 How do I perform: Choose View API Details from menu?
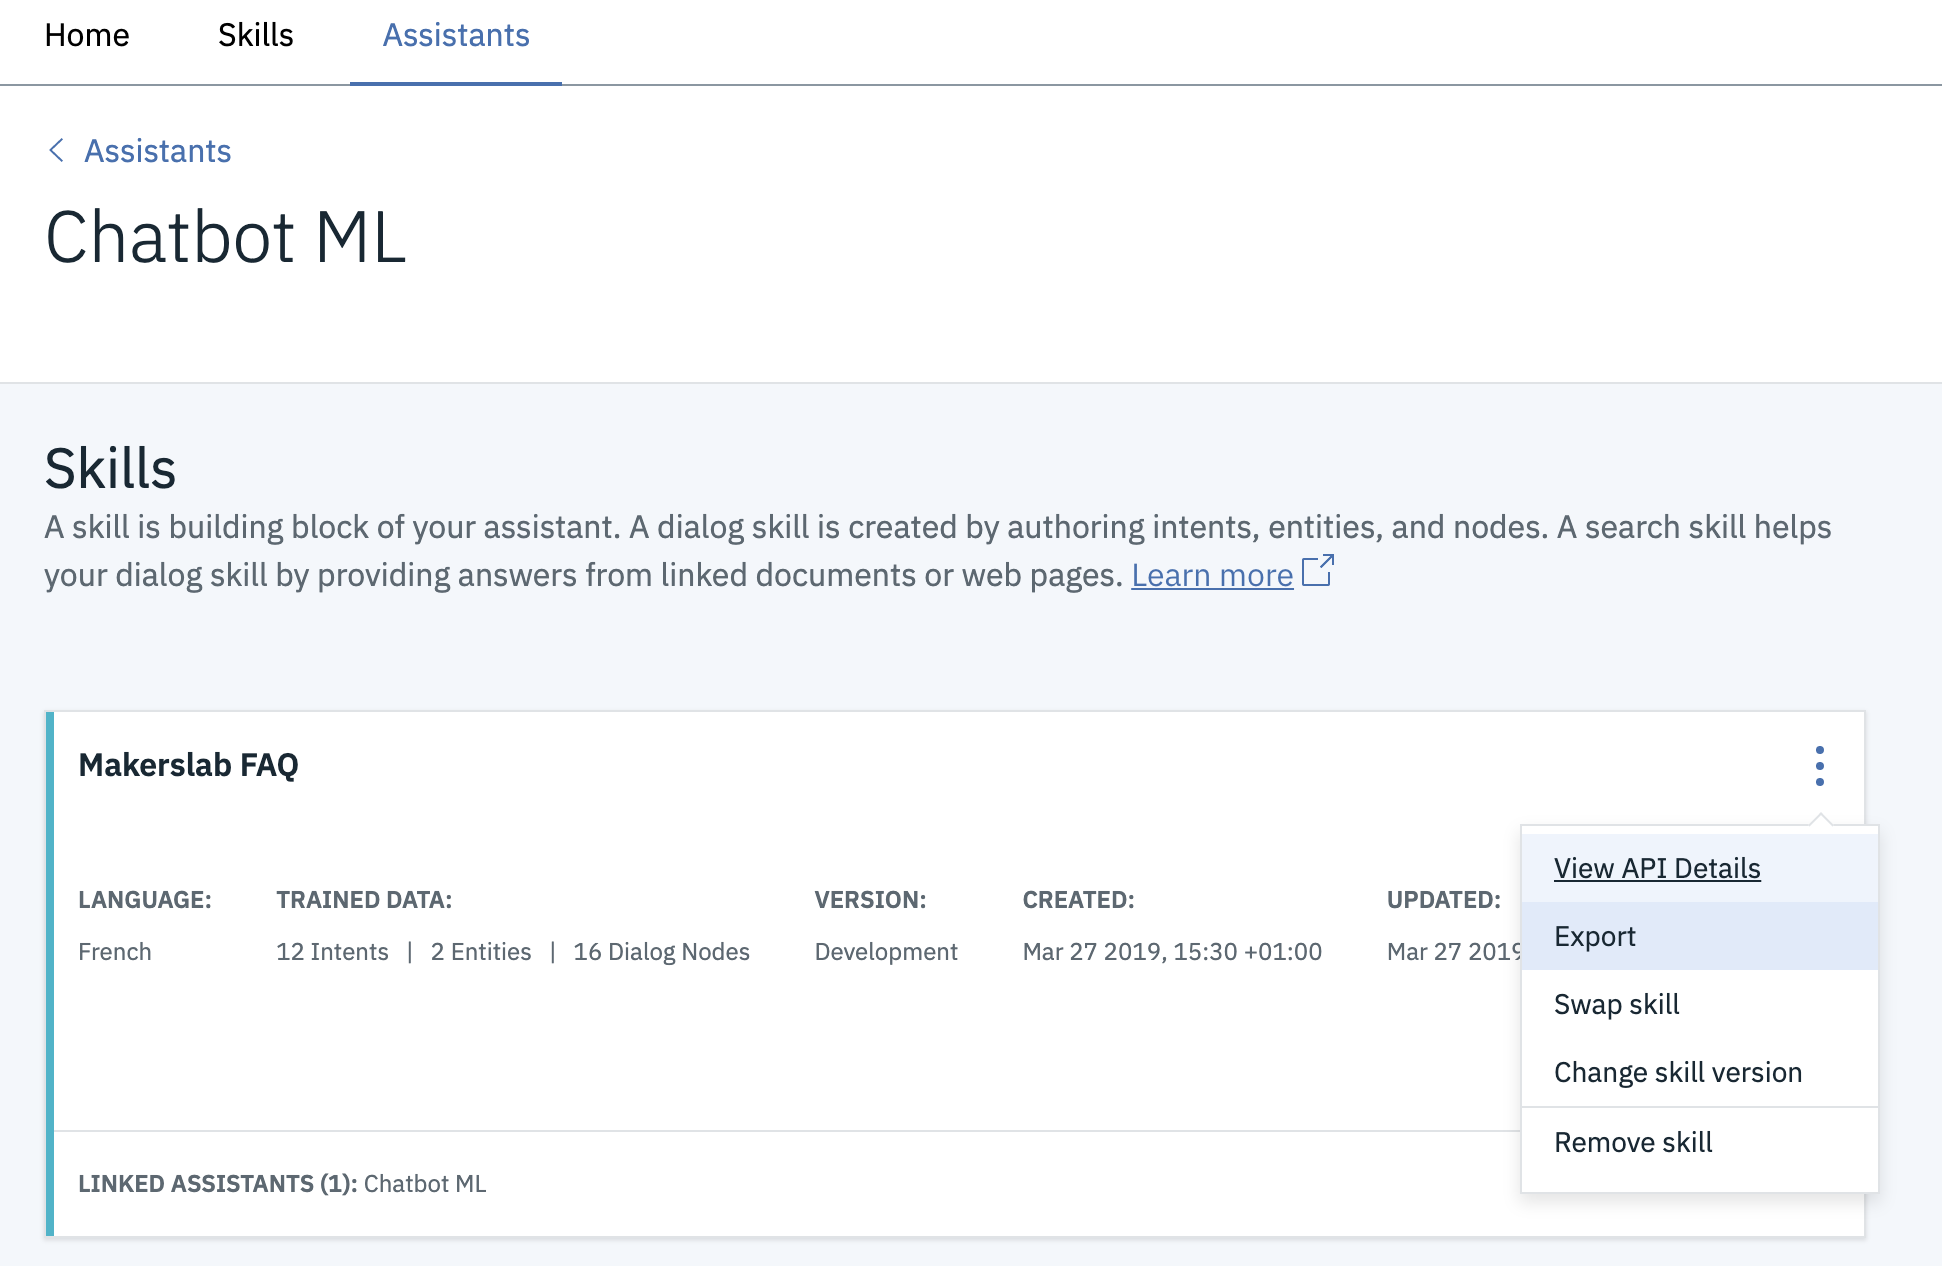[1656, 868]
